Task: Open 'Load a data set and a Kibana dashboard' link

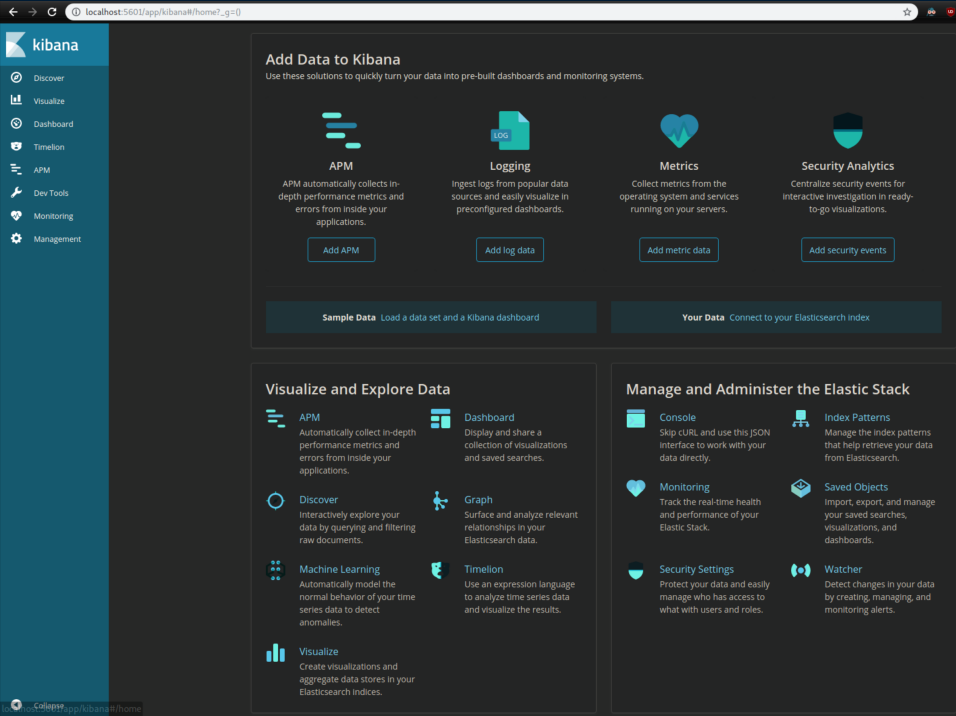Action: coord(459,317)
